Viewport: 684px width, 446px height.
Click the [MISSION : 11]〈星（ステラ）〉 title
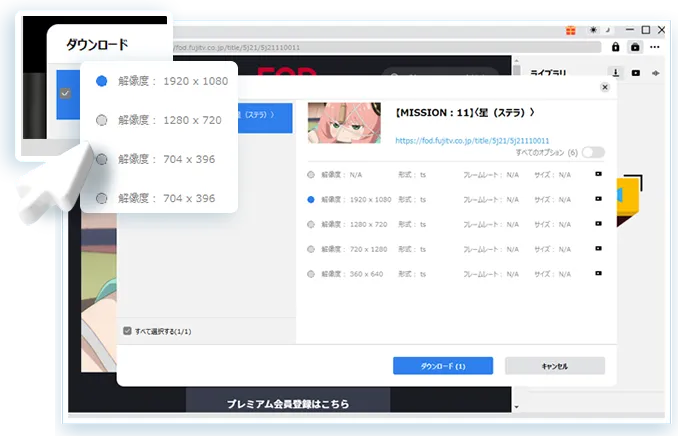465,113
